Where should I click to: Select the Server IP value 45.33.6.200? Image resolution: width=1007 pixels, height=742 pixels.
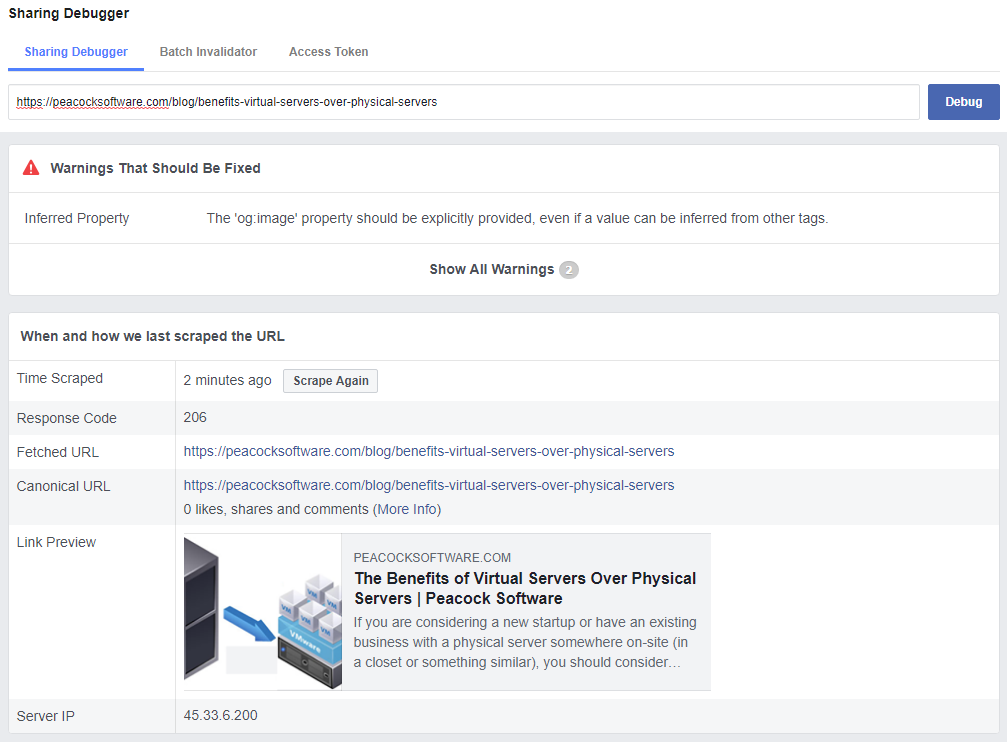[220, 715]
